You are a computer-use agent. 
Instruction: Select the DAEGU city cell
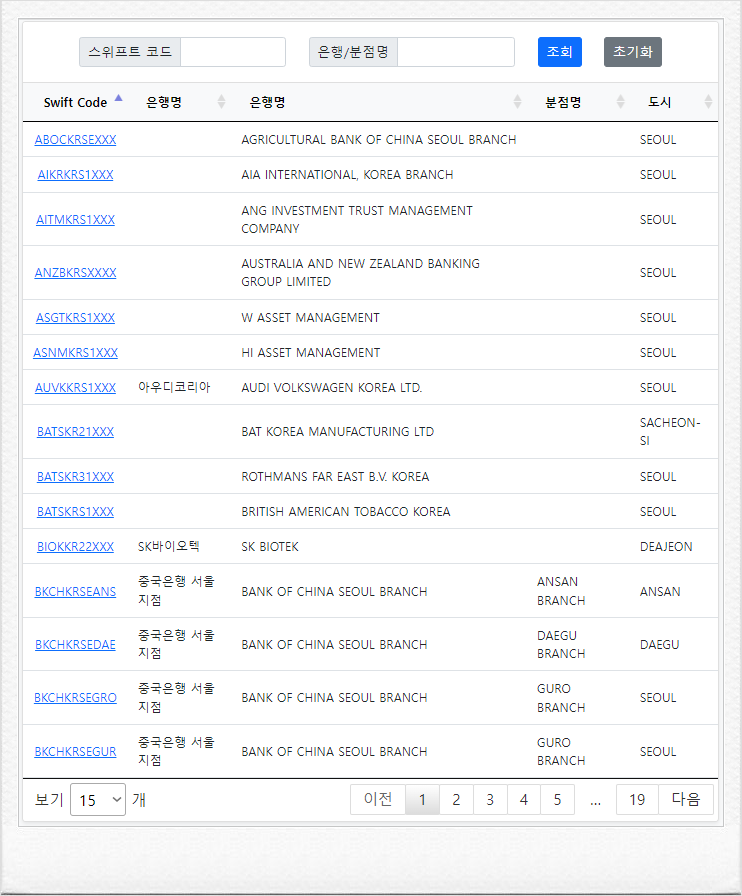(660, 645)
